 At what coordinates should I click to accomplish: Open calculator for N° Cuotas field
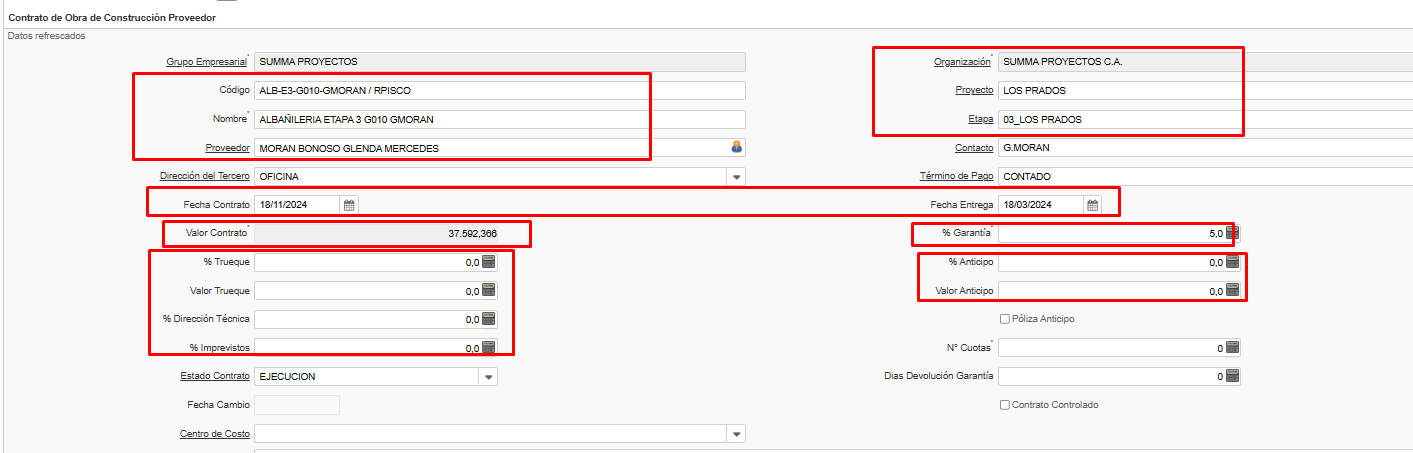[1232, 348]
